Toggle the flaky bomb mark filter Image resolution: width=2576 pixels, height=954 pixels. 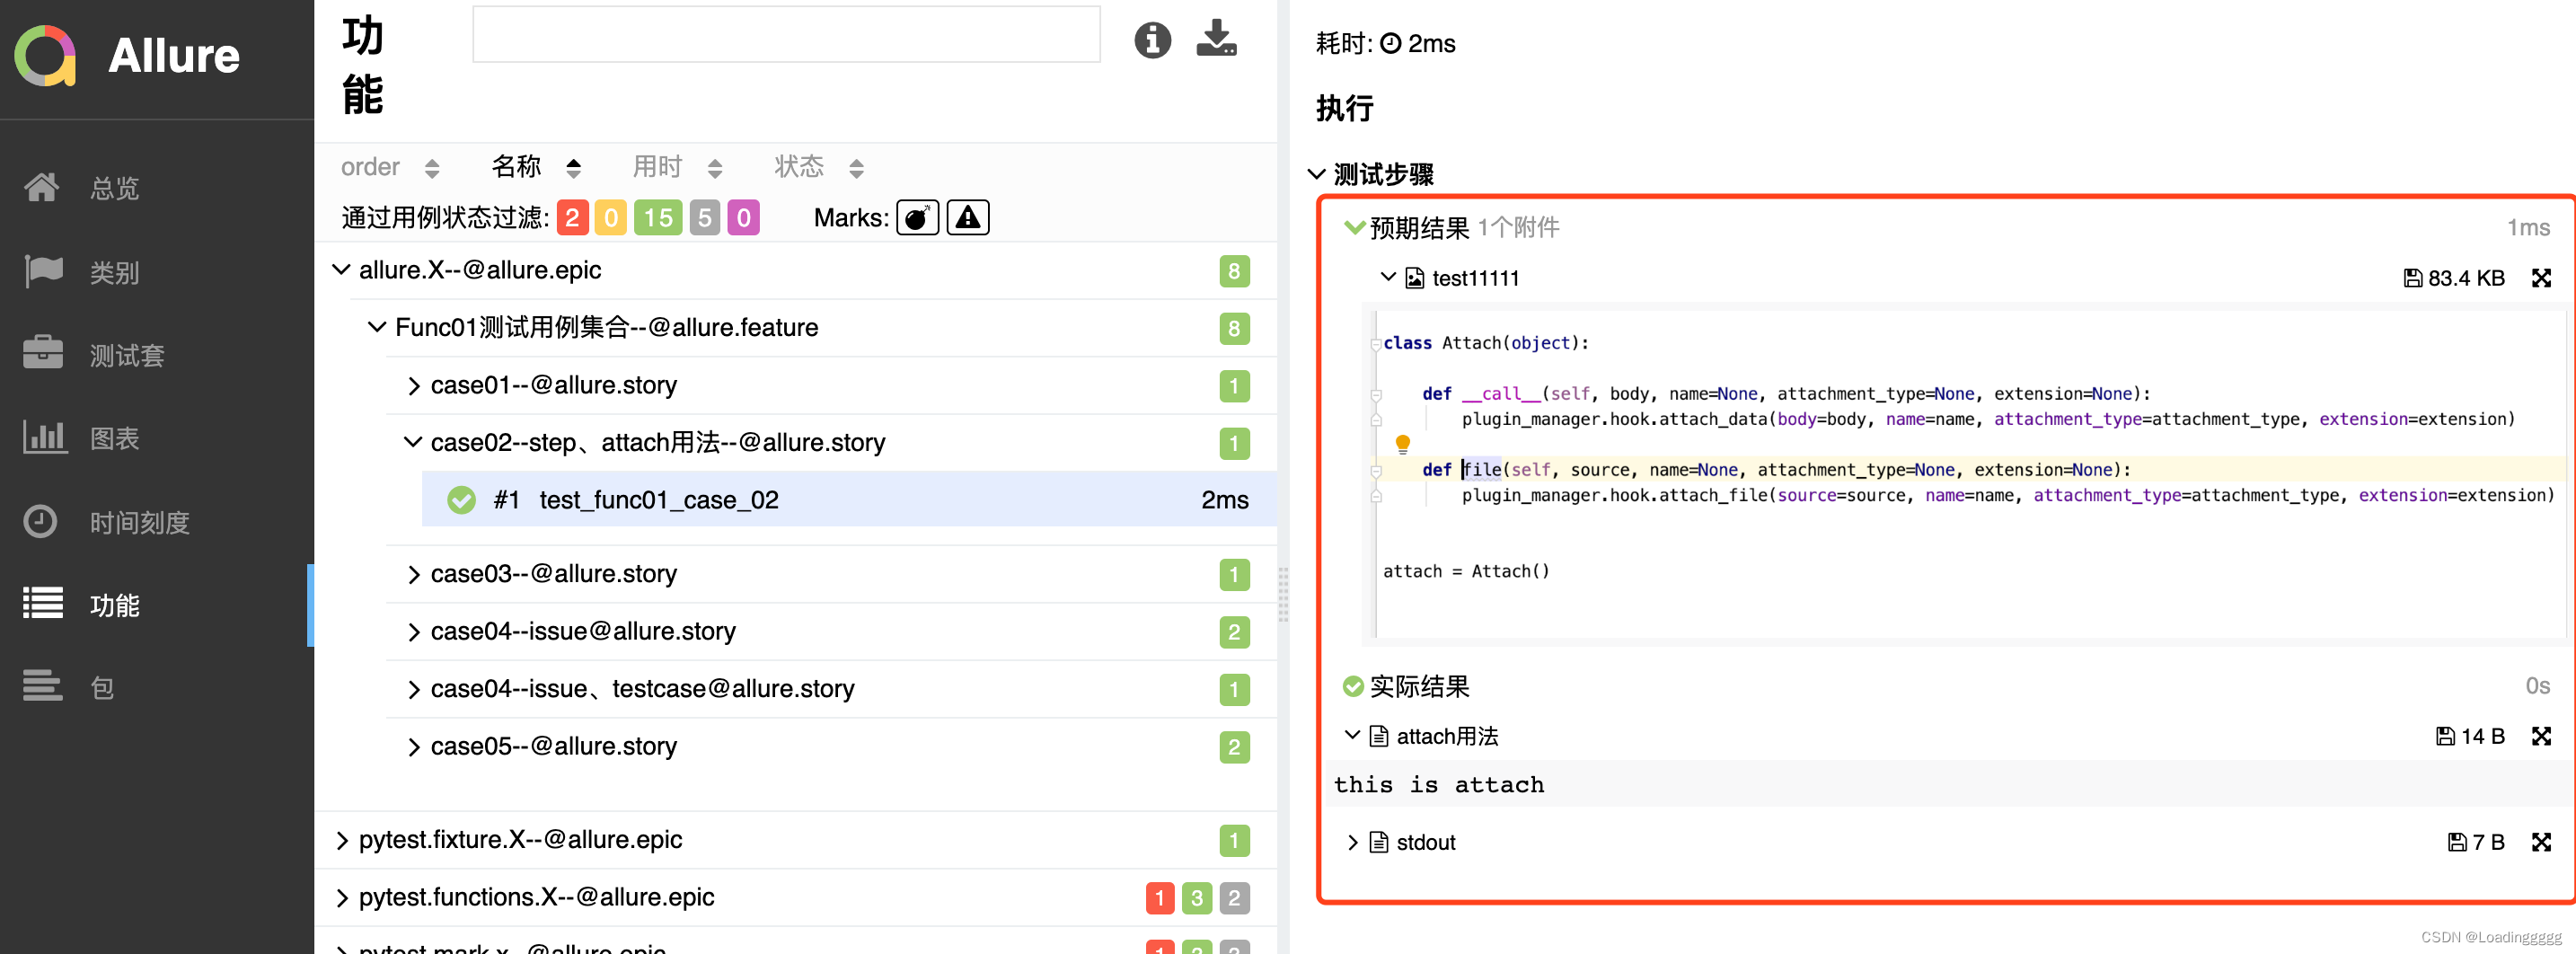[917, 217]
